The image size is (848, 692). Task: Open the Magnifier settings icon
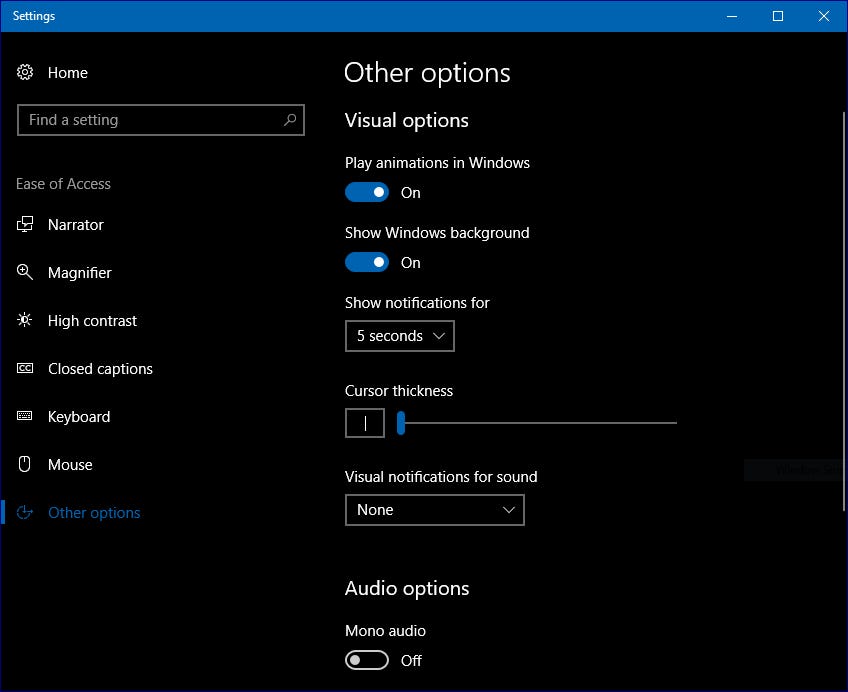(24, 272)
